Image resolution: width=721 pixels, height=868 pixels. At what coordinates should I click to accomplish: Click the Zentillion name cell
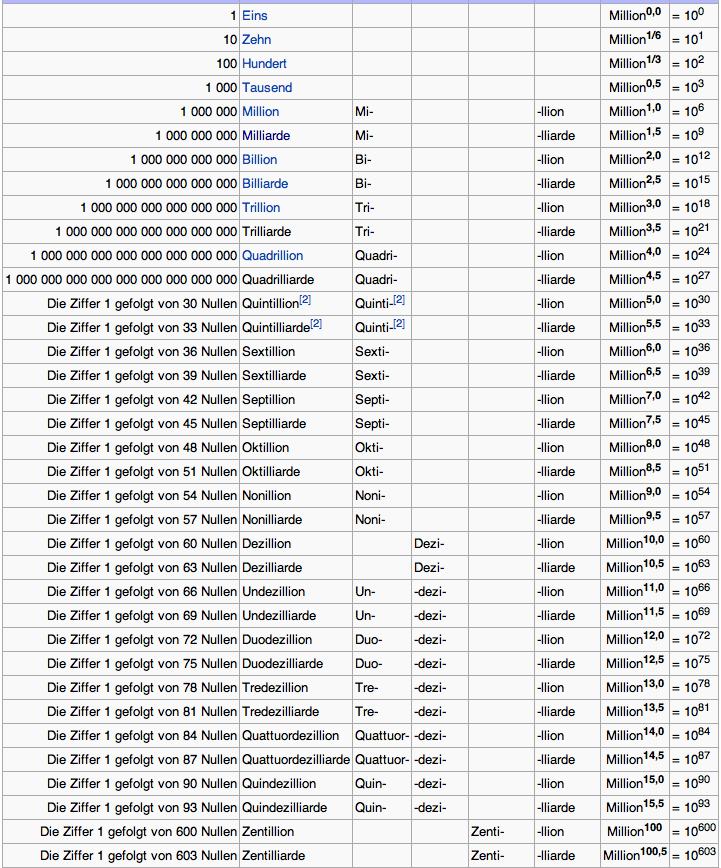click(268, 832)
